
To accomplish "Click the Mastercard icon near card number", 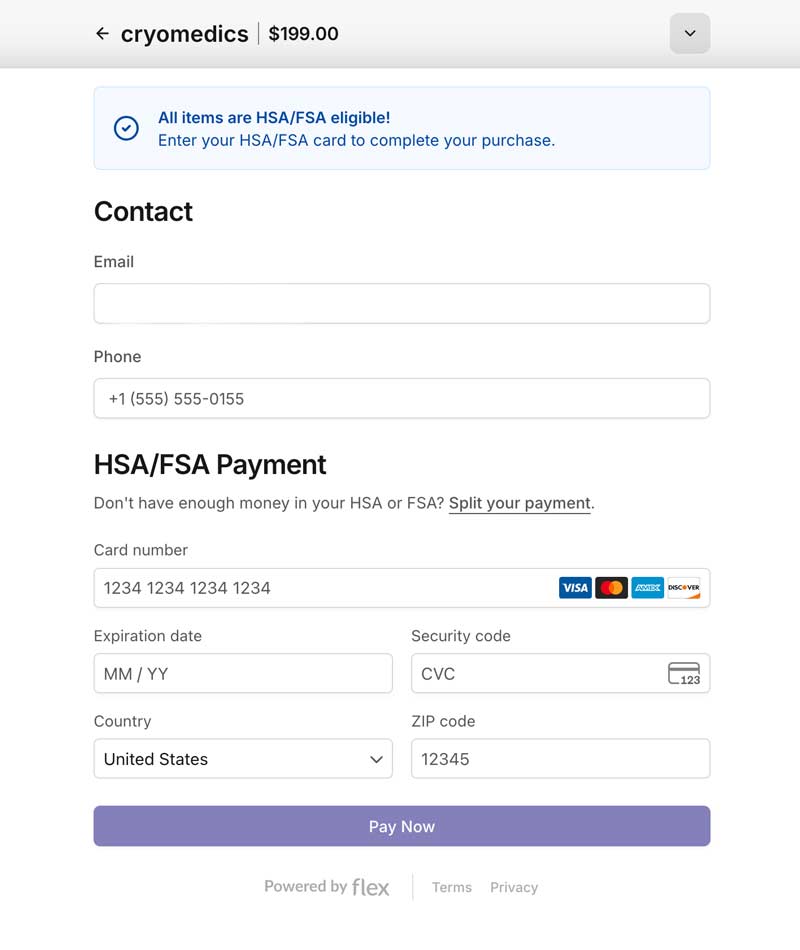I will coord(612,588).
